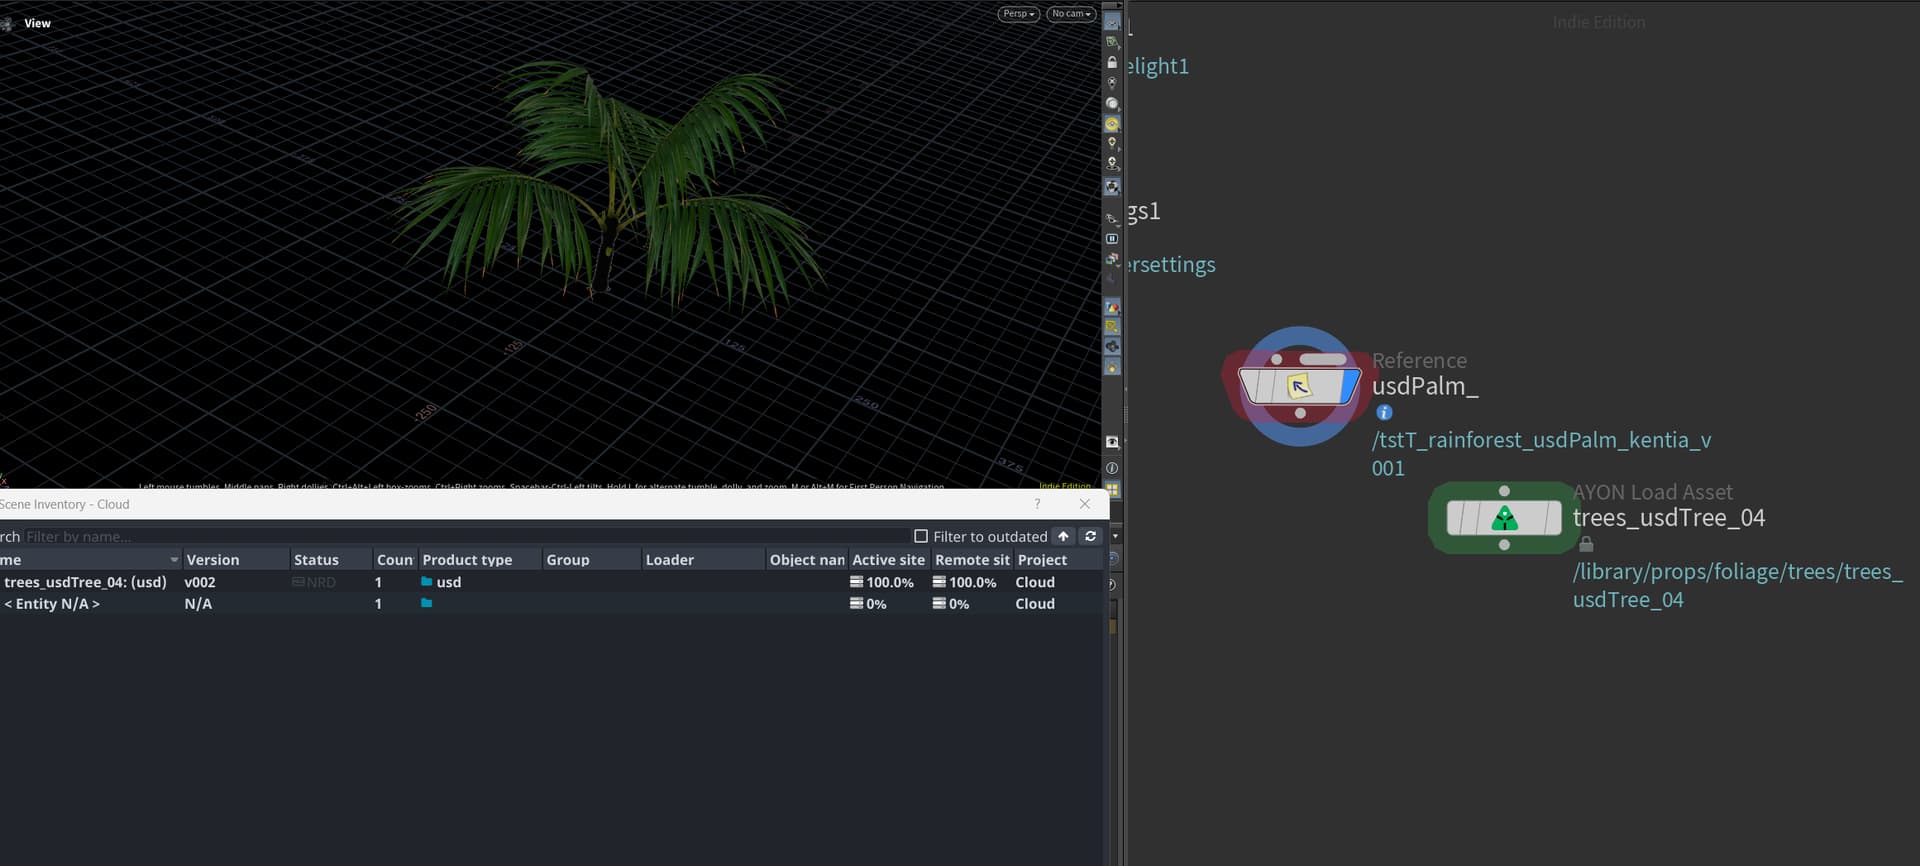1920x866 pixels.
Task: Click the 0% remote site value
Action: (959, 604)
